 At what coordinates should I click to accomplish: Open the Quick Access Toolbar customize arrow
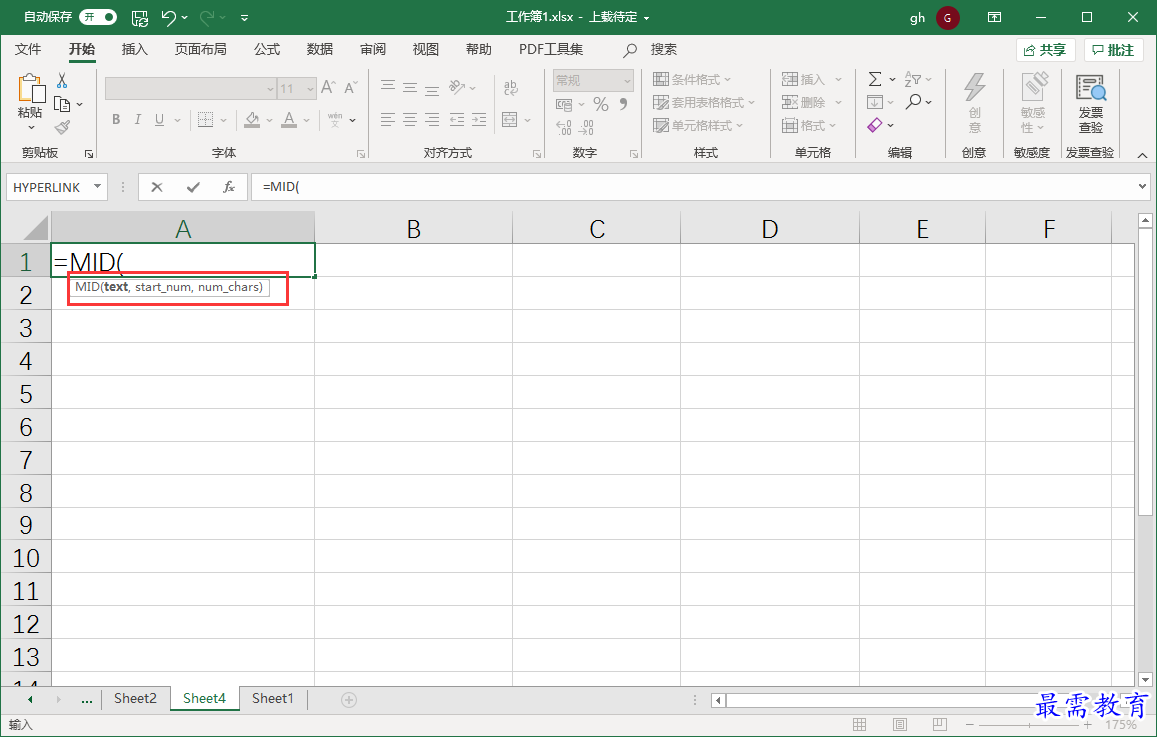(244, 18)
